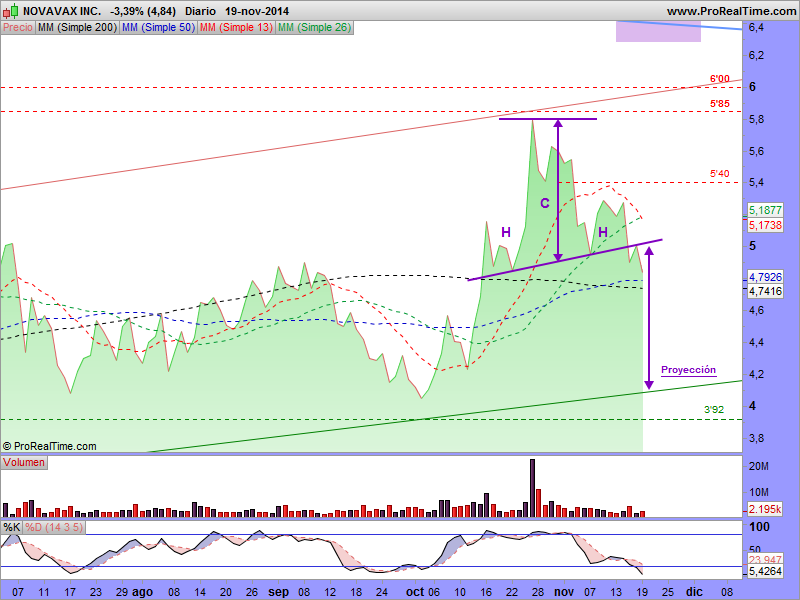
Task: Click the 100 stochastic axis label
Action: (760, 527)
